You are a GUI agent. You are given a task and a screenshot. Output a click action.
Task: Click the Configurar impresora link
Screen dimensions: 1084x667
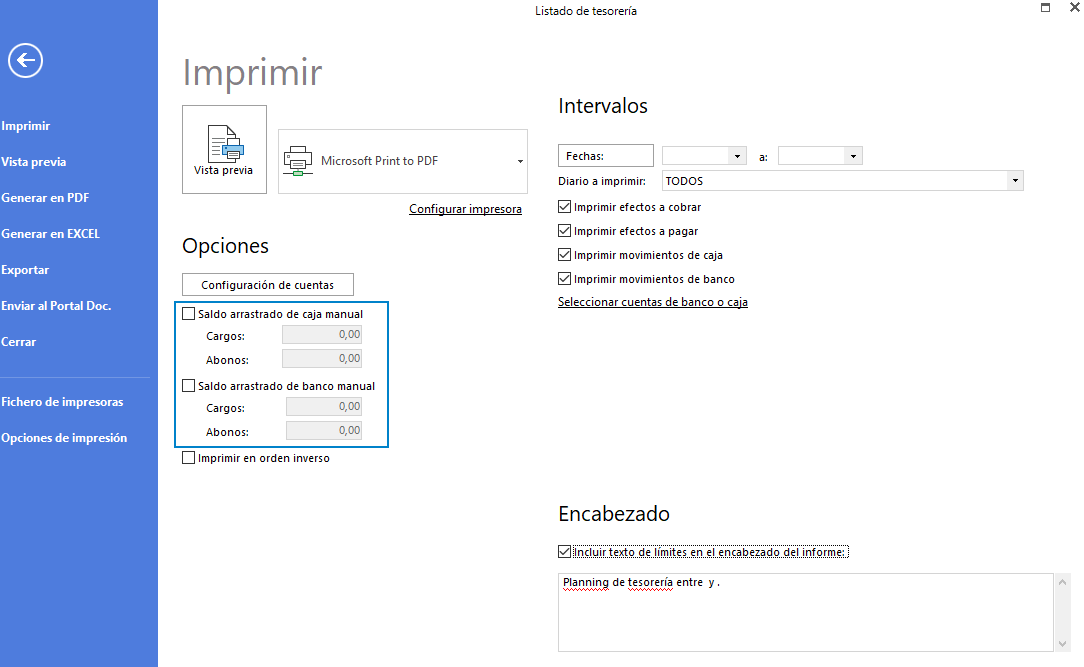tap(465, 209)
